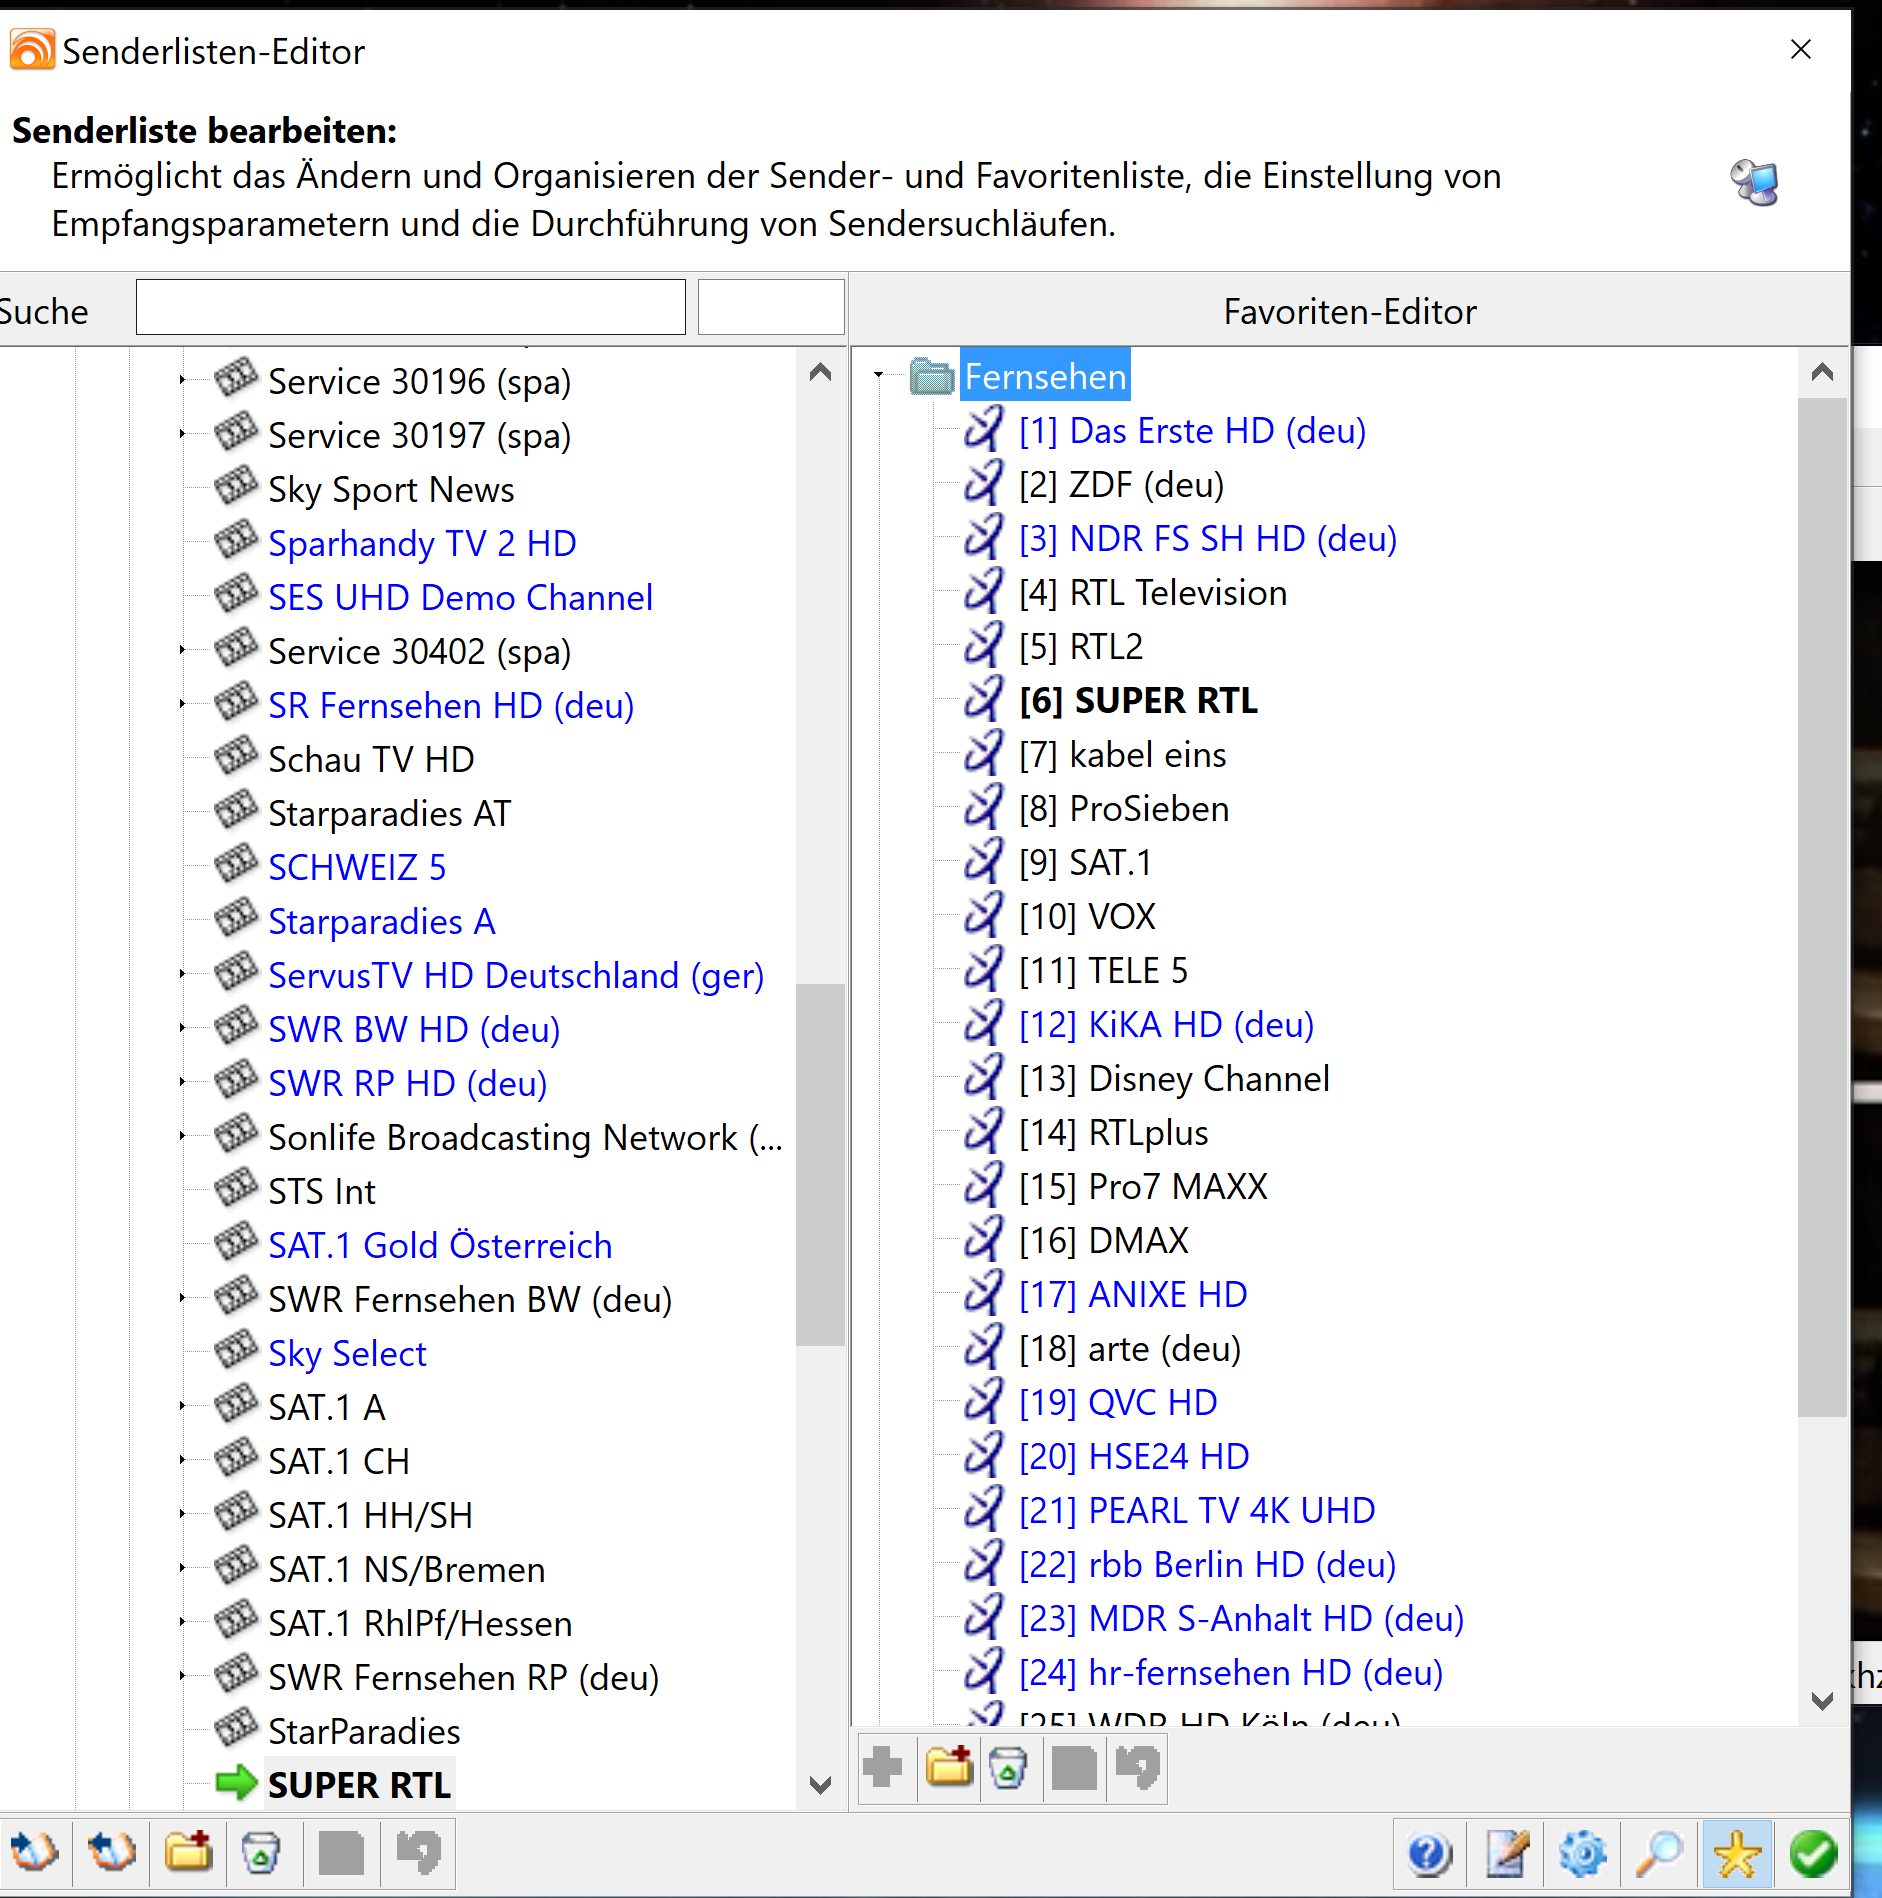Viewport: 1882px width, 1898px height.
Task: Close the Senderlisten-Editor window
Action: (1801, 49)
